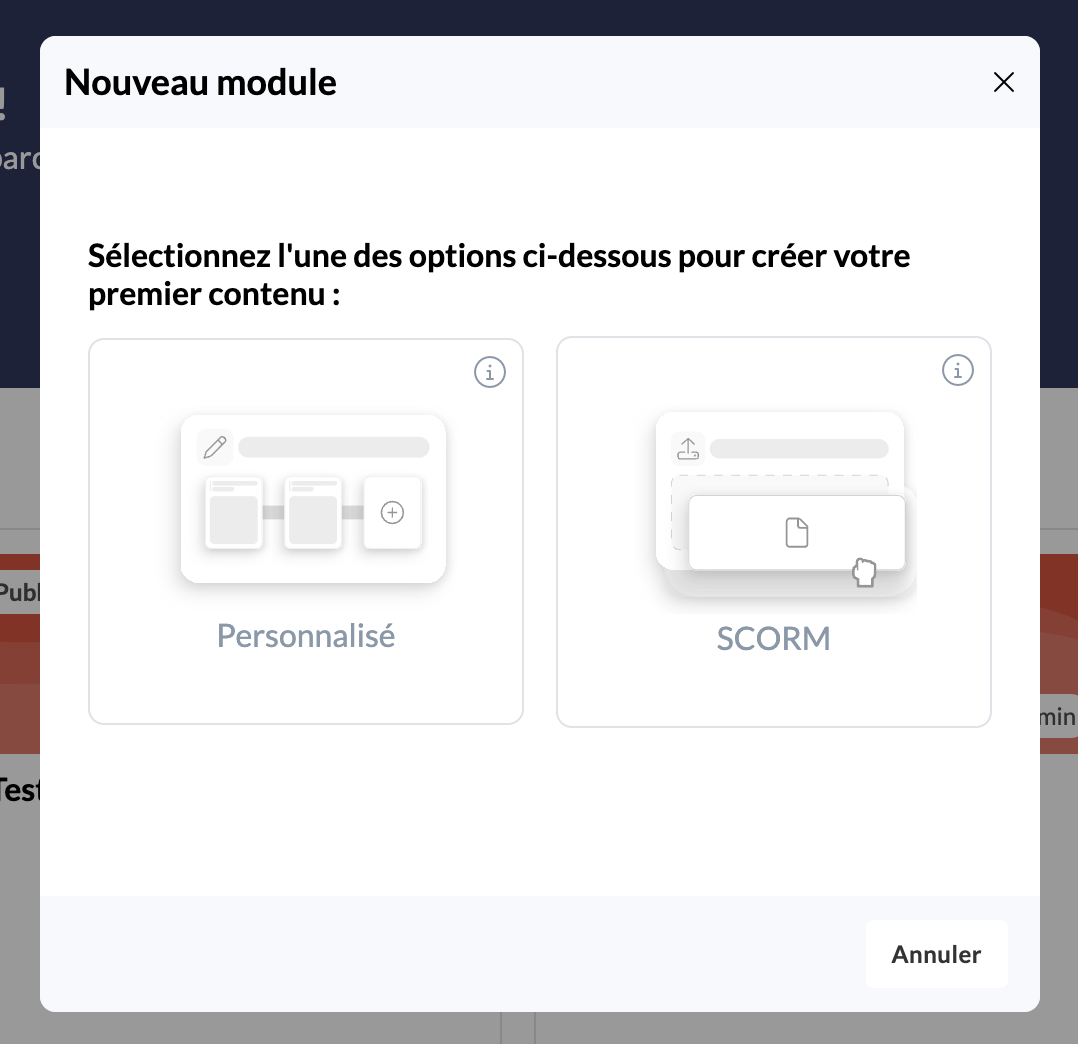Image resolution: width=1078 pixels, height=1044 pixels.
Task: Click the first page block in the Personnalisé illustration
Action: click(234, 513)
